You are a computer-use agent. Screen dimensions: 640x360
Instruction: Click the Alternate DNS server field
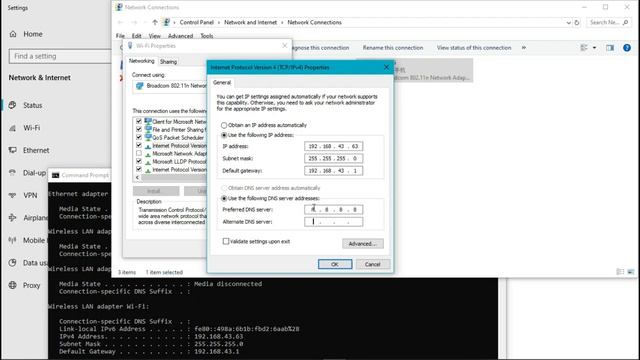[x=333, y=222]
